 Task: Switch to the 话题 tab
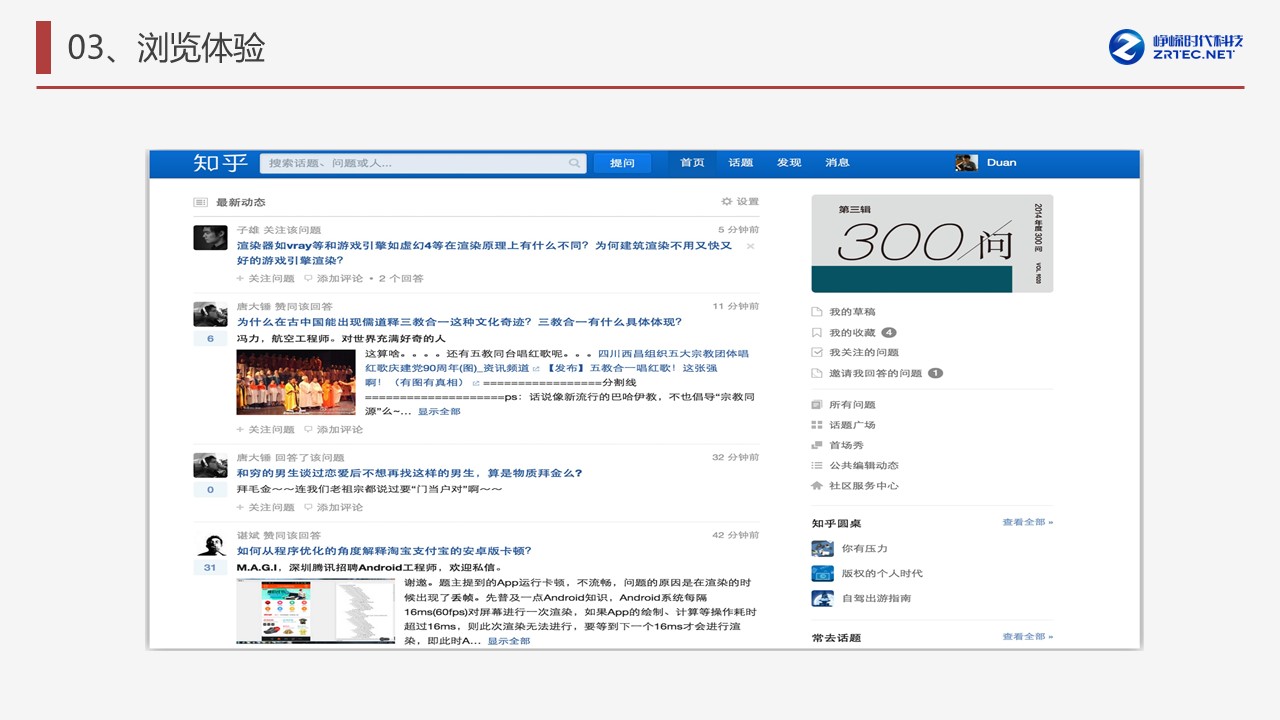[740, 163]
